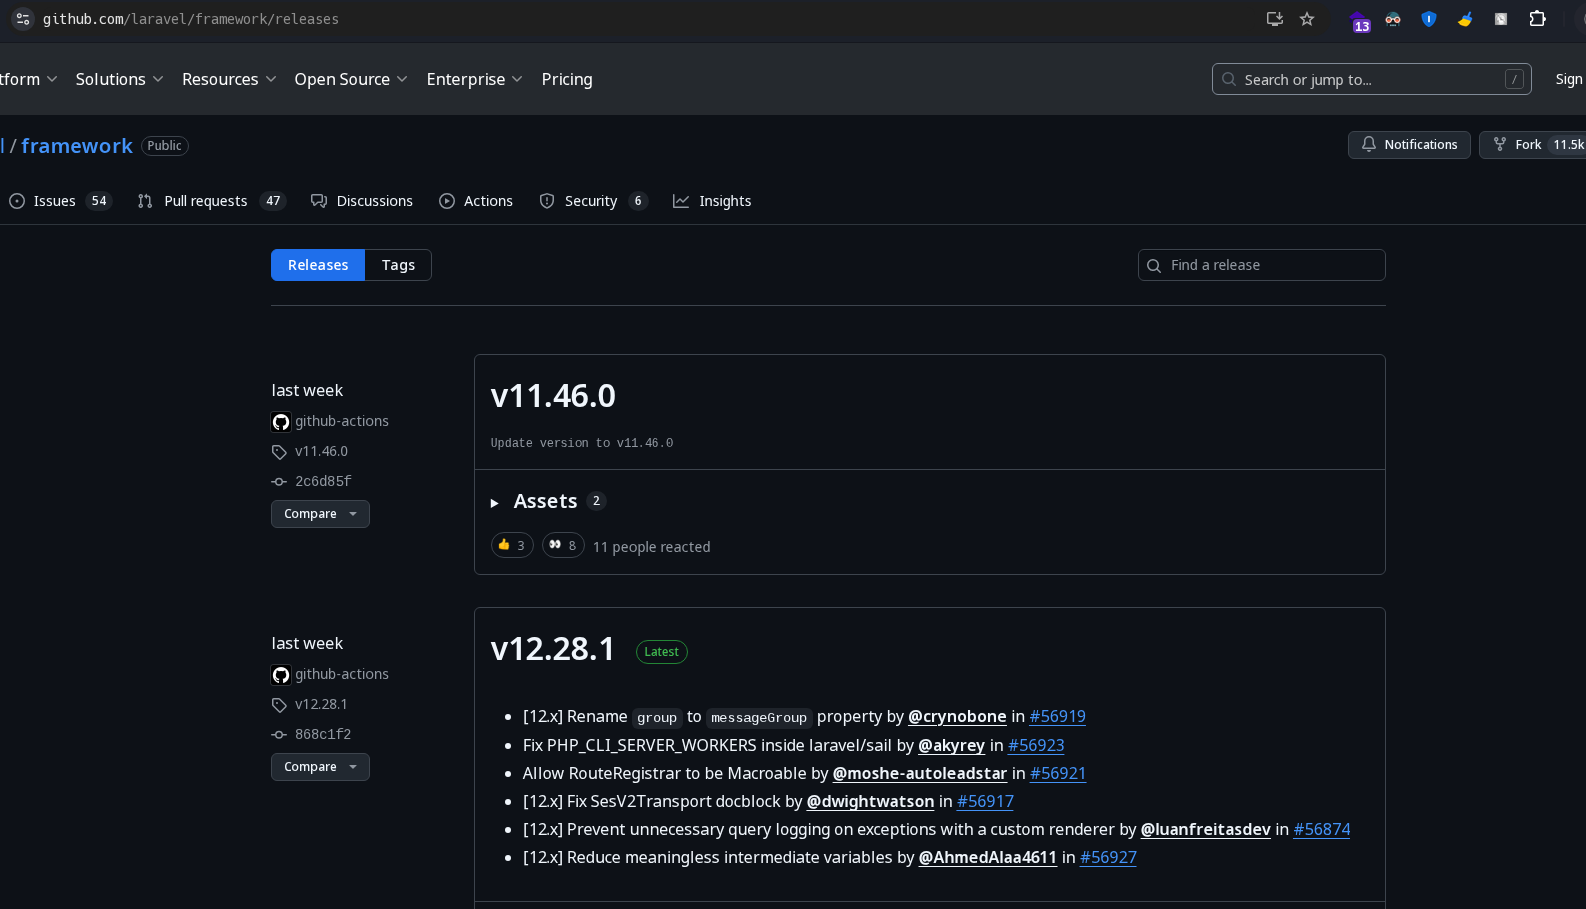This screenshot has width=1586, height=909.
Task: Click the Search or jump to field
Action: click(1372, 79)
